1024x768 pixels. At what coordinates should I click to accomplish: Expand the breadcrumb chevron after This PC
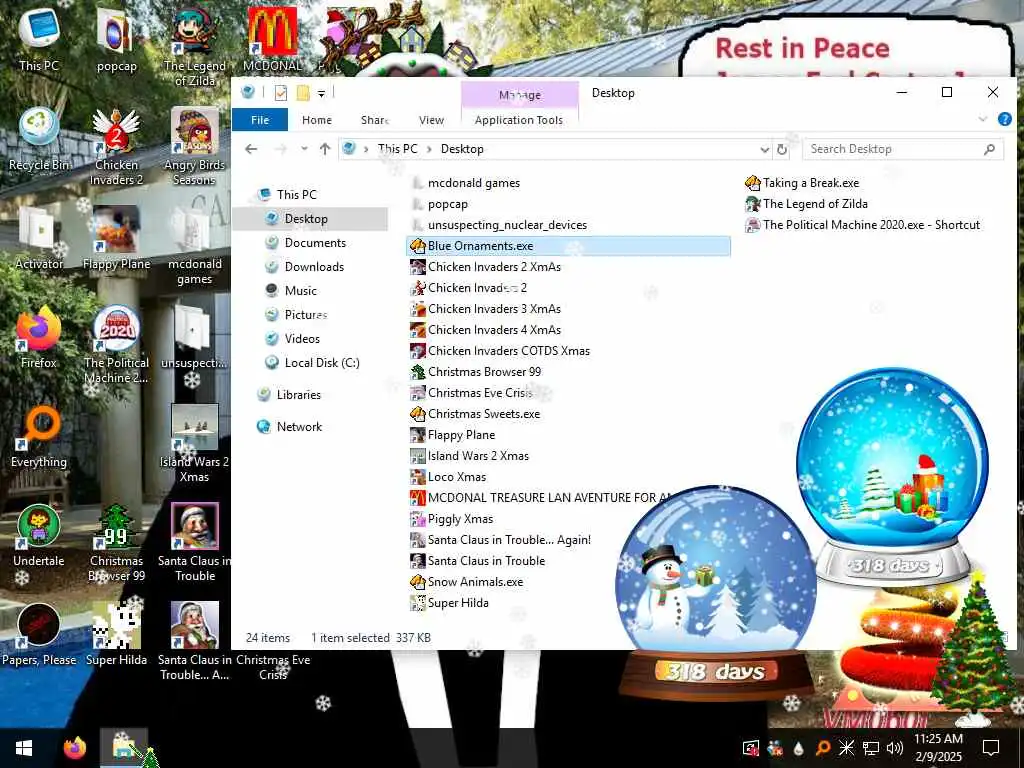pyautogui.click(x=428, y=149)
